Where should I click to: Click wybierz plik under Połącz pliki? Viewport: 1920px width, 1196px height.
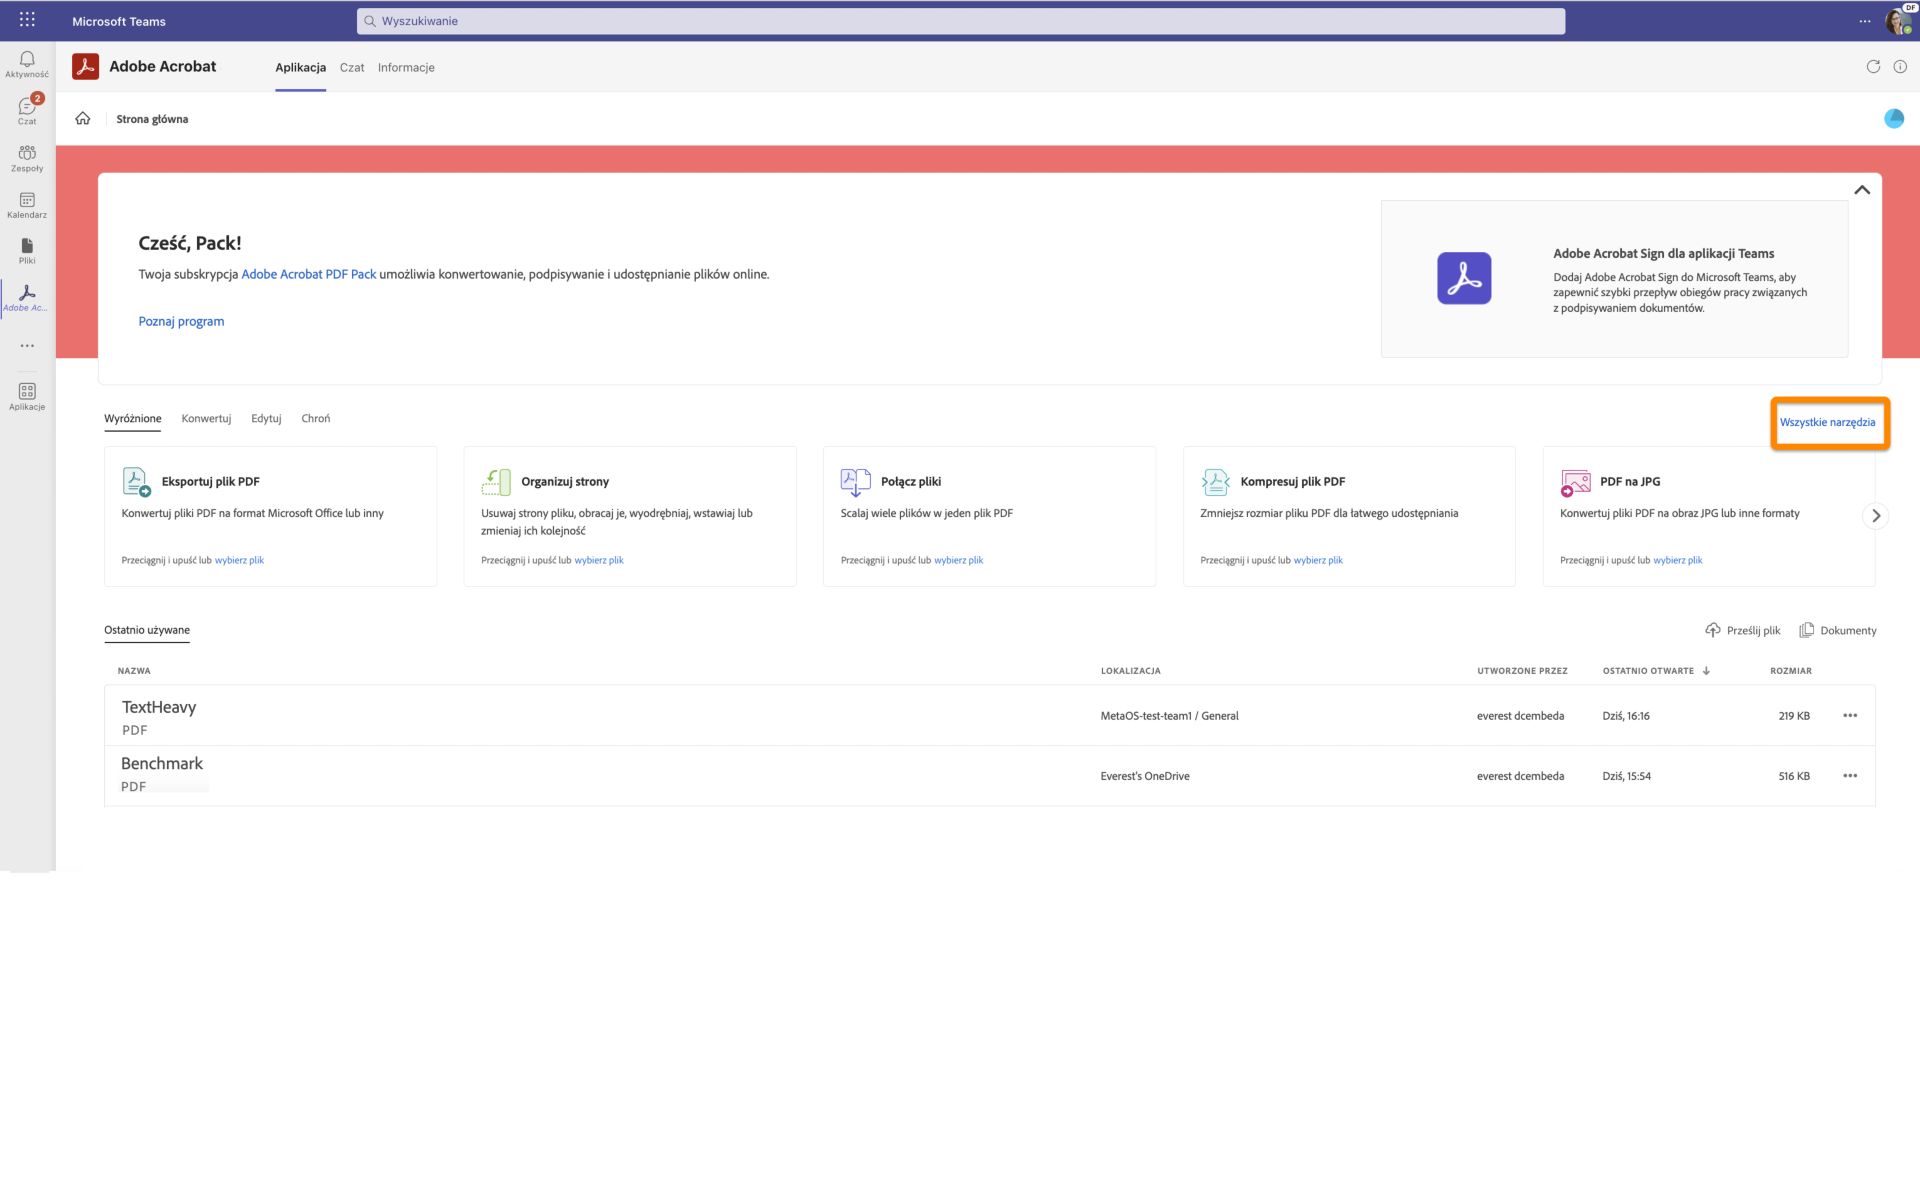pyautogui.click(x=958, y=560)
